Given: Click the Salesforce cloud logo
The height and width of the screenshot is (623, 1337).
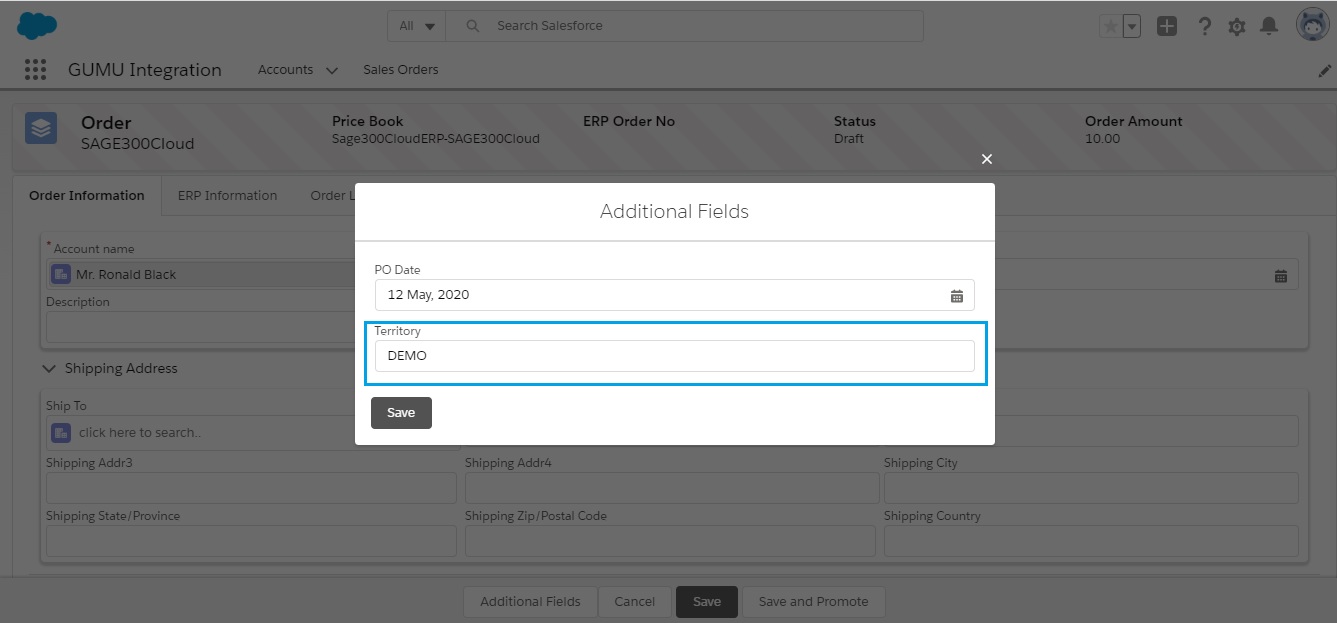Looking at the screenshot, I should pyautogui.click(x=37, y=25).
